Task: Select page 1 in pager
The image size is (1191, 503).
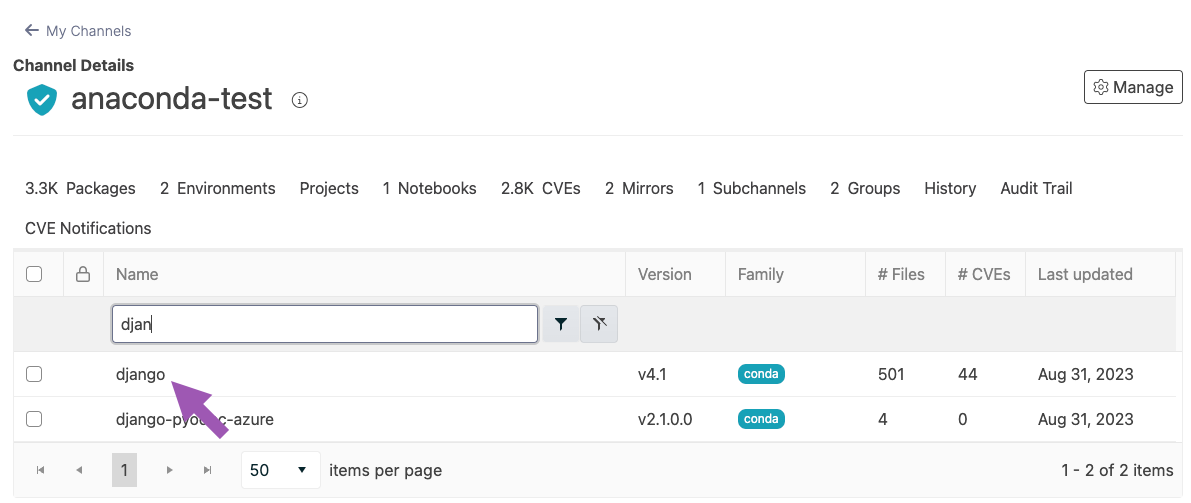Action: (124, 470)
